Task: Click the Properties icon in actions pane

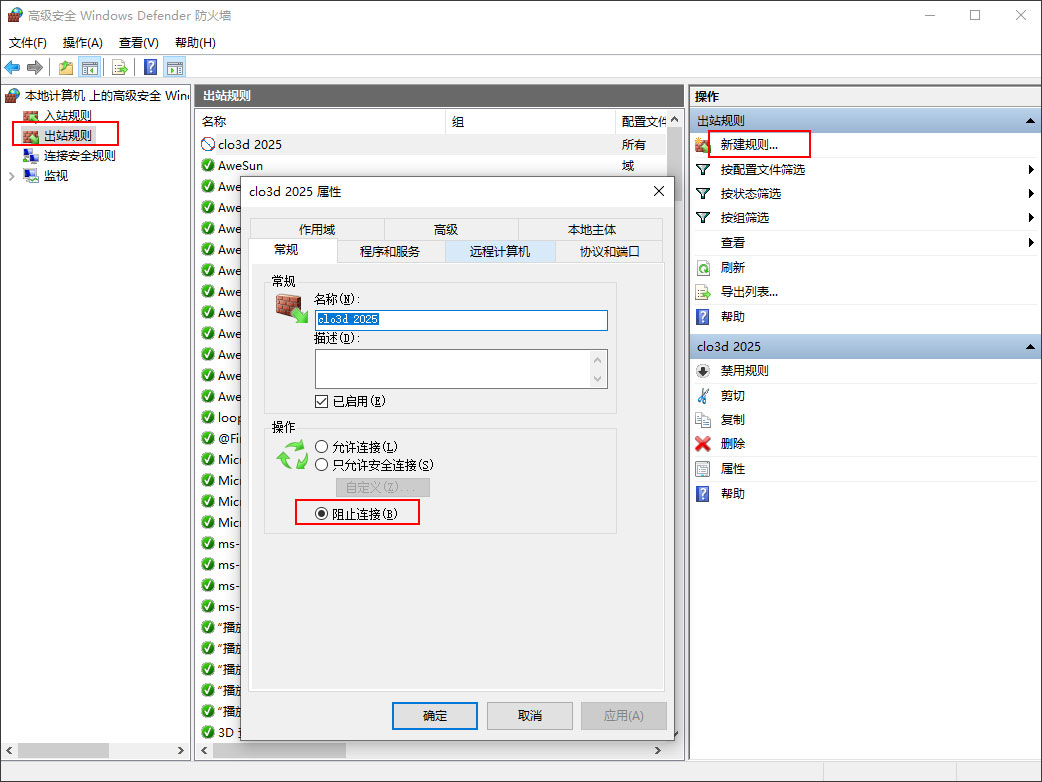Action: (703, 469)
